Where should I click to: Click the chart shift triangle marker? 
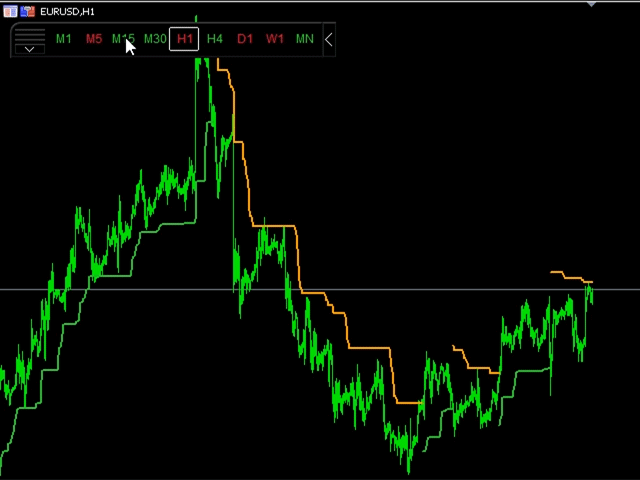tap(591, 4)
